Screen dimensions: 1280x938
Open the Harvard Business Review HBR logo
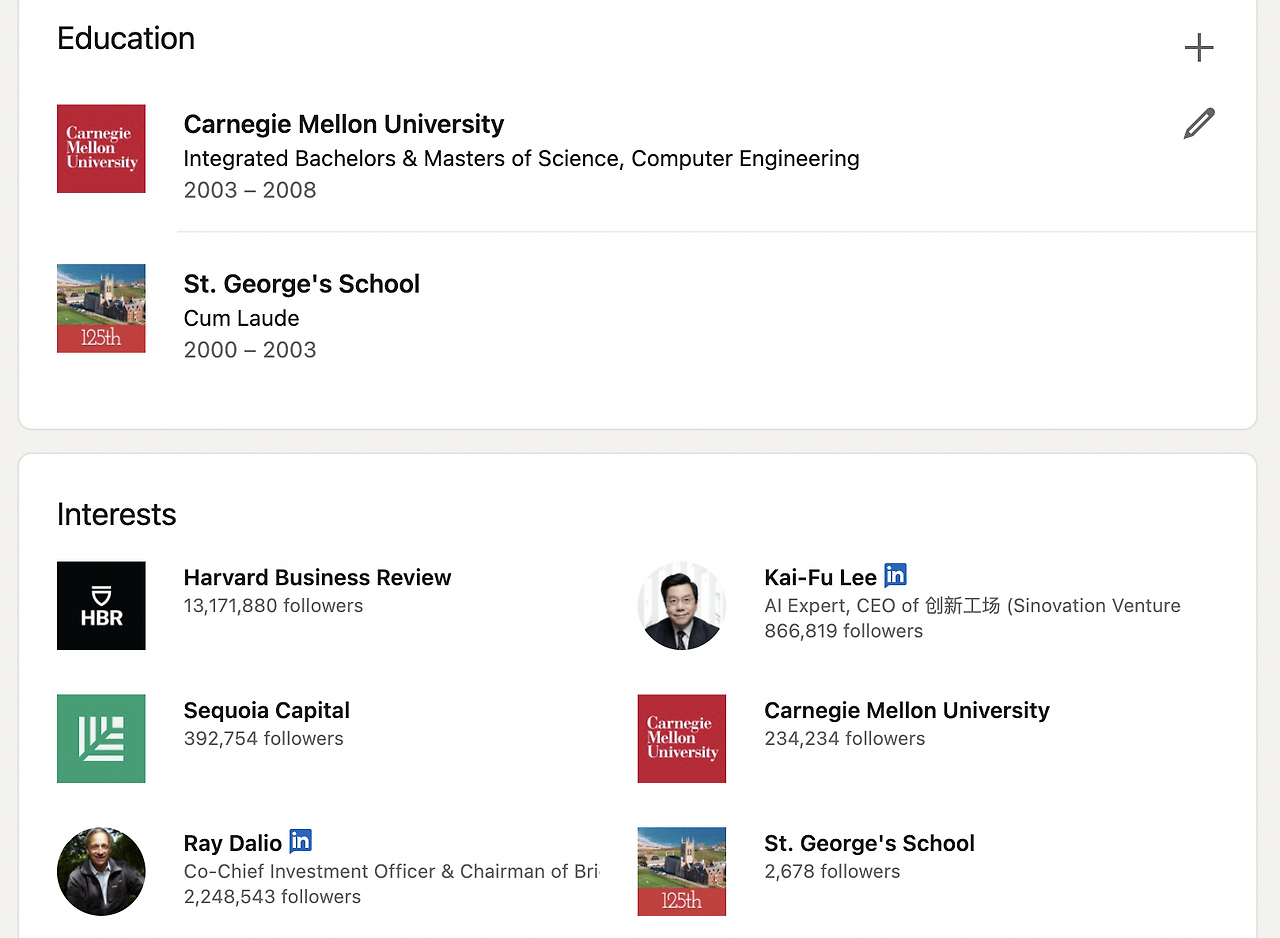[101, 606]
